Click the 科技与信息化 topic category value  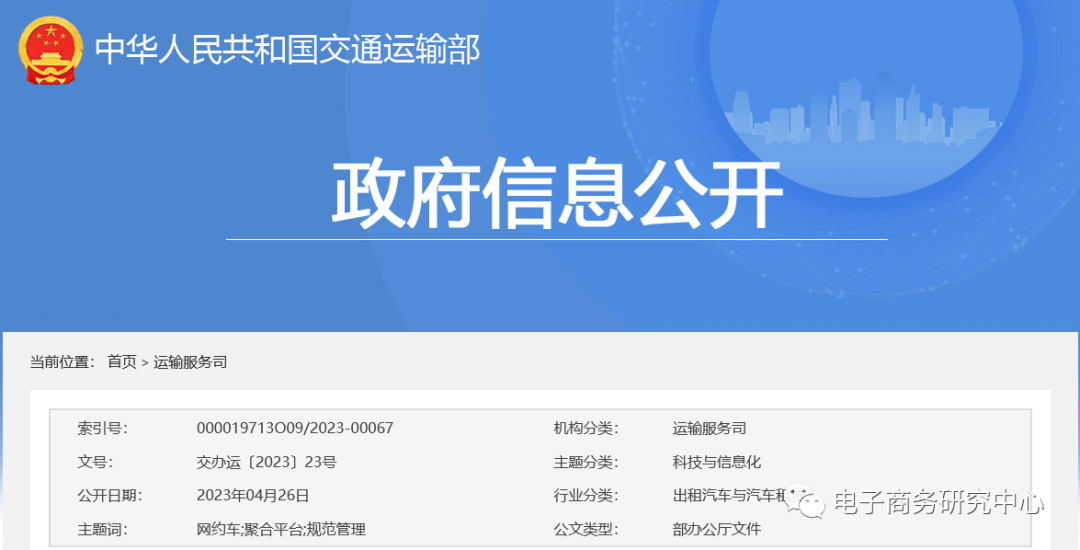(x=717, y=462)
